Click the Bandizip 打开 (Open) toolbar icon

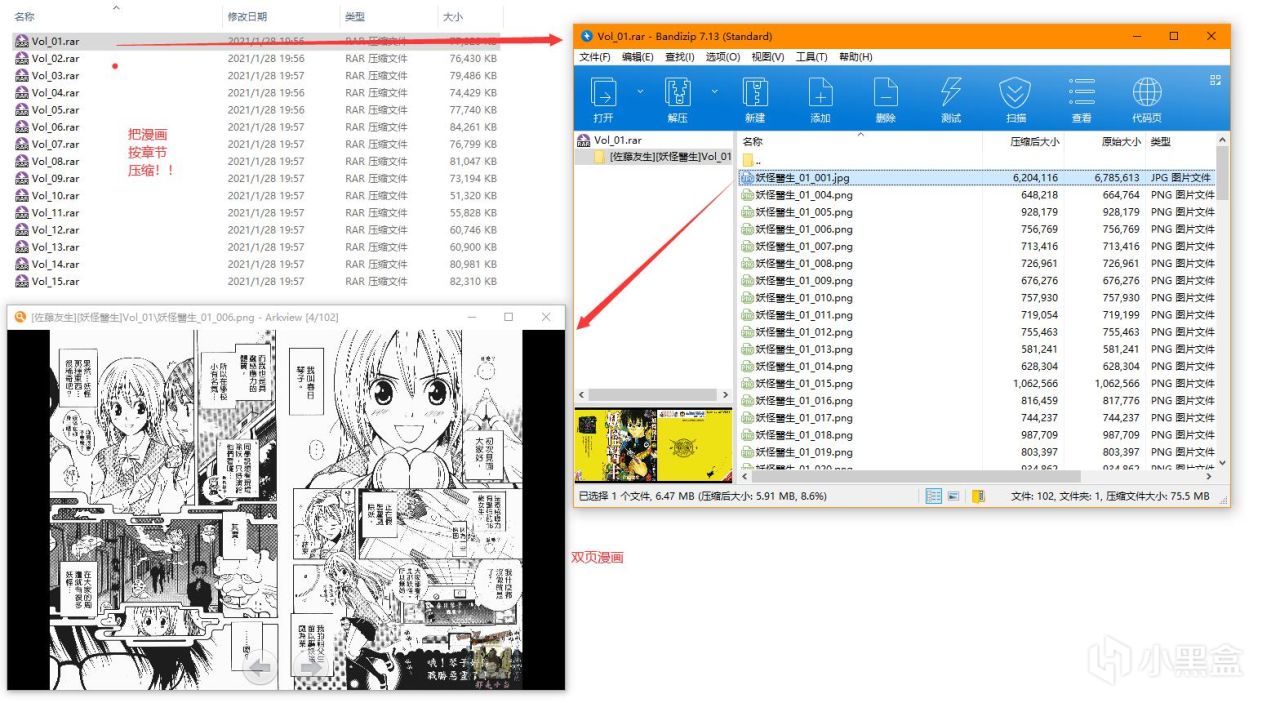coord(604,93)
